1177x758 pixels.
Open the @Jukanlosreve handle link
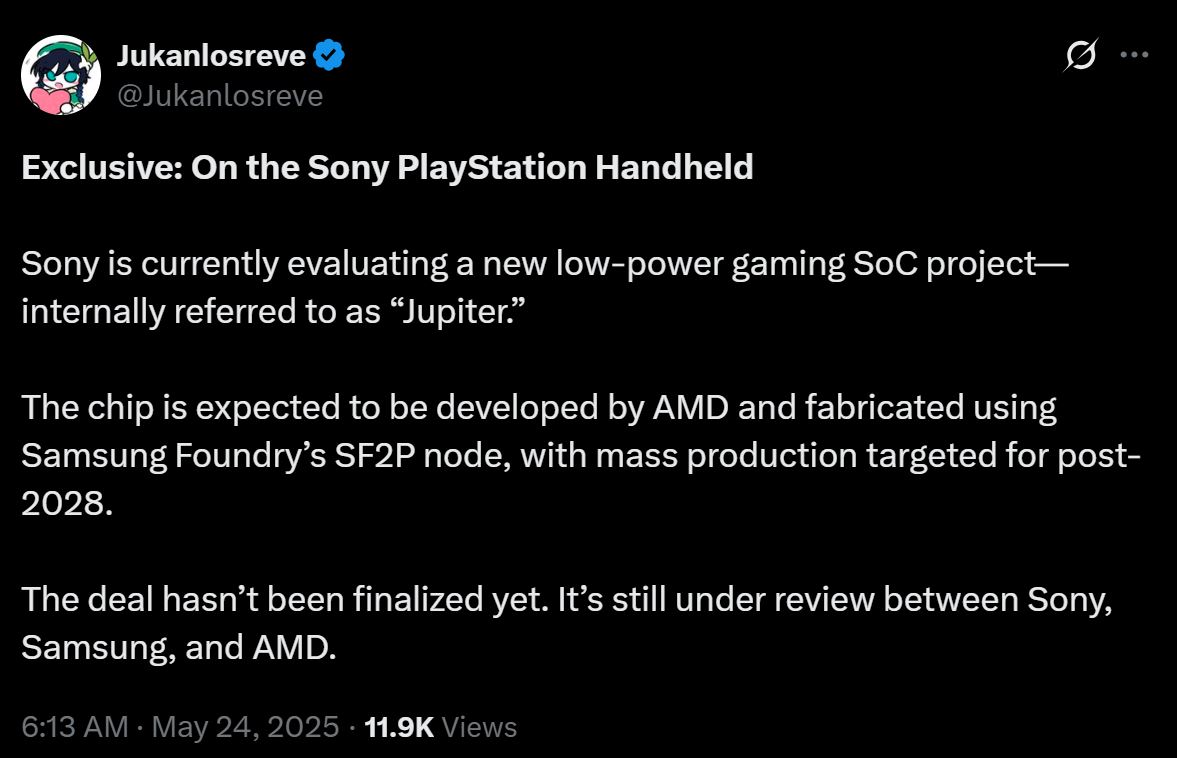pyautogui.click(x=220, y=95)
